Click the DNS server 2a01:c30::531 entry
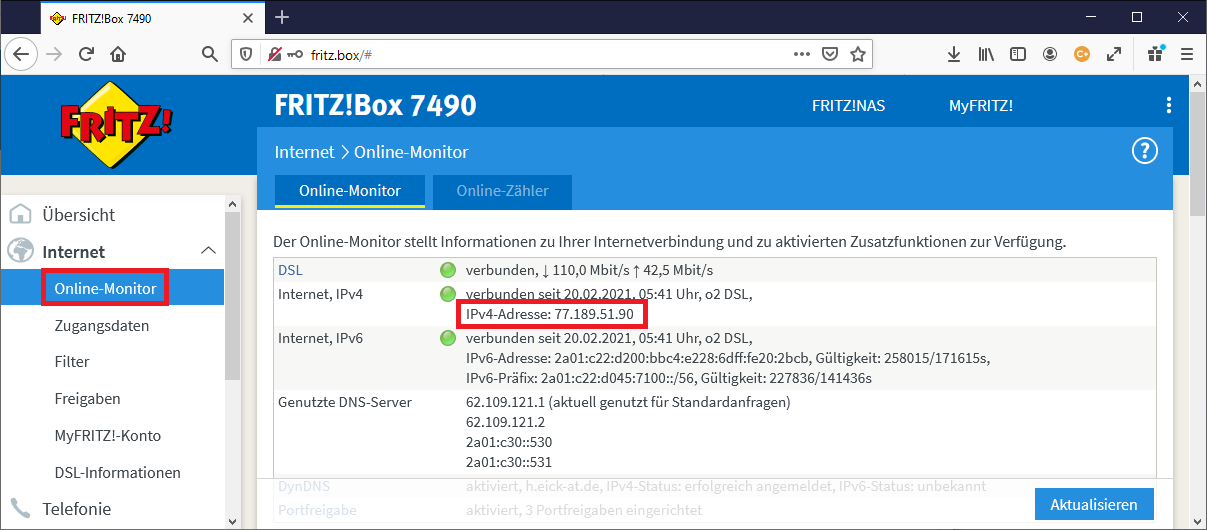Screen dimensions: 1207x530 click(509, 462)
